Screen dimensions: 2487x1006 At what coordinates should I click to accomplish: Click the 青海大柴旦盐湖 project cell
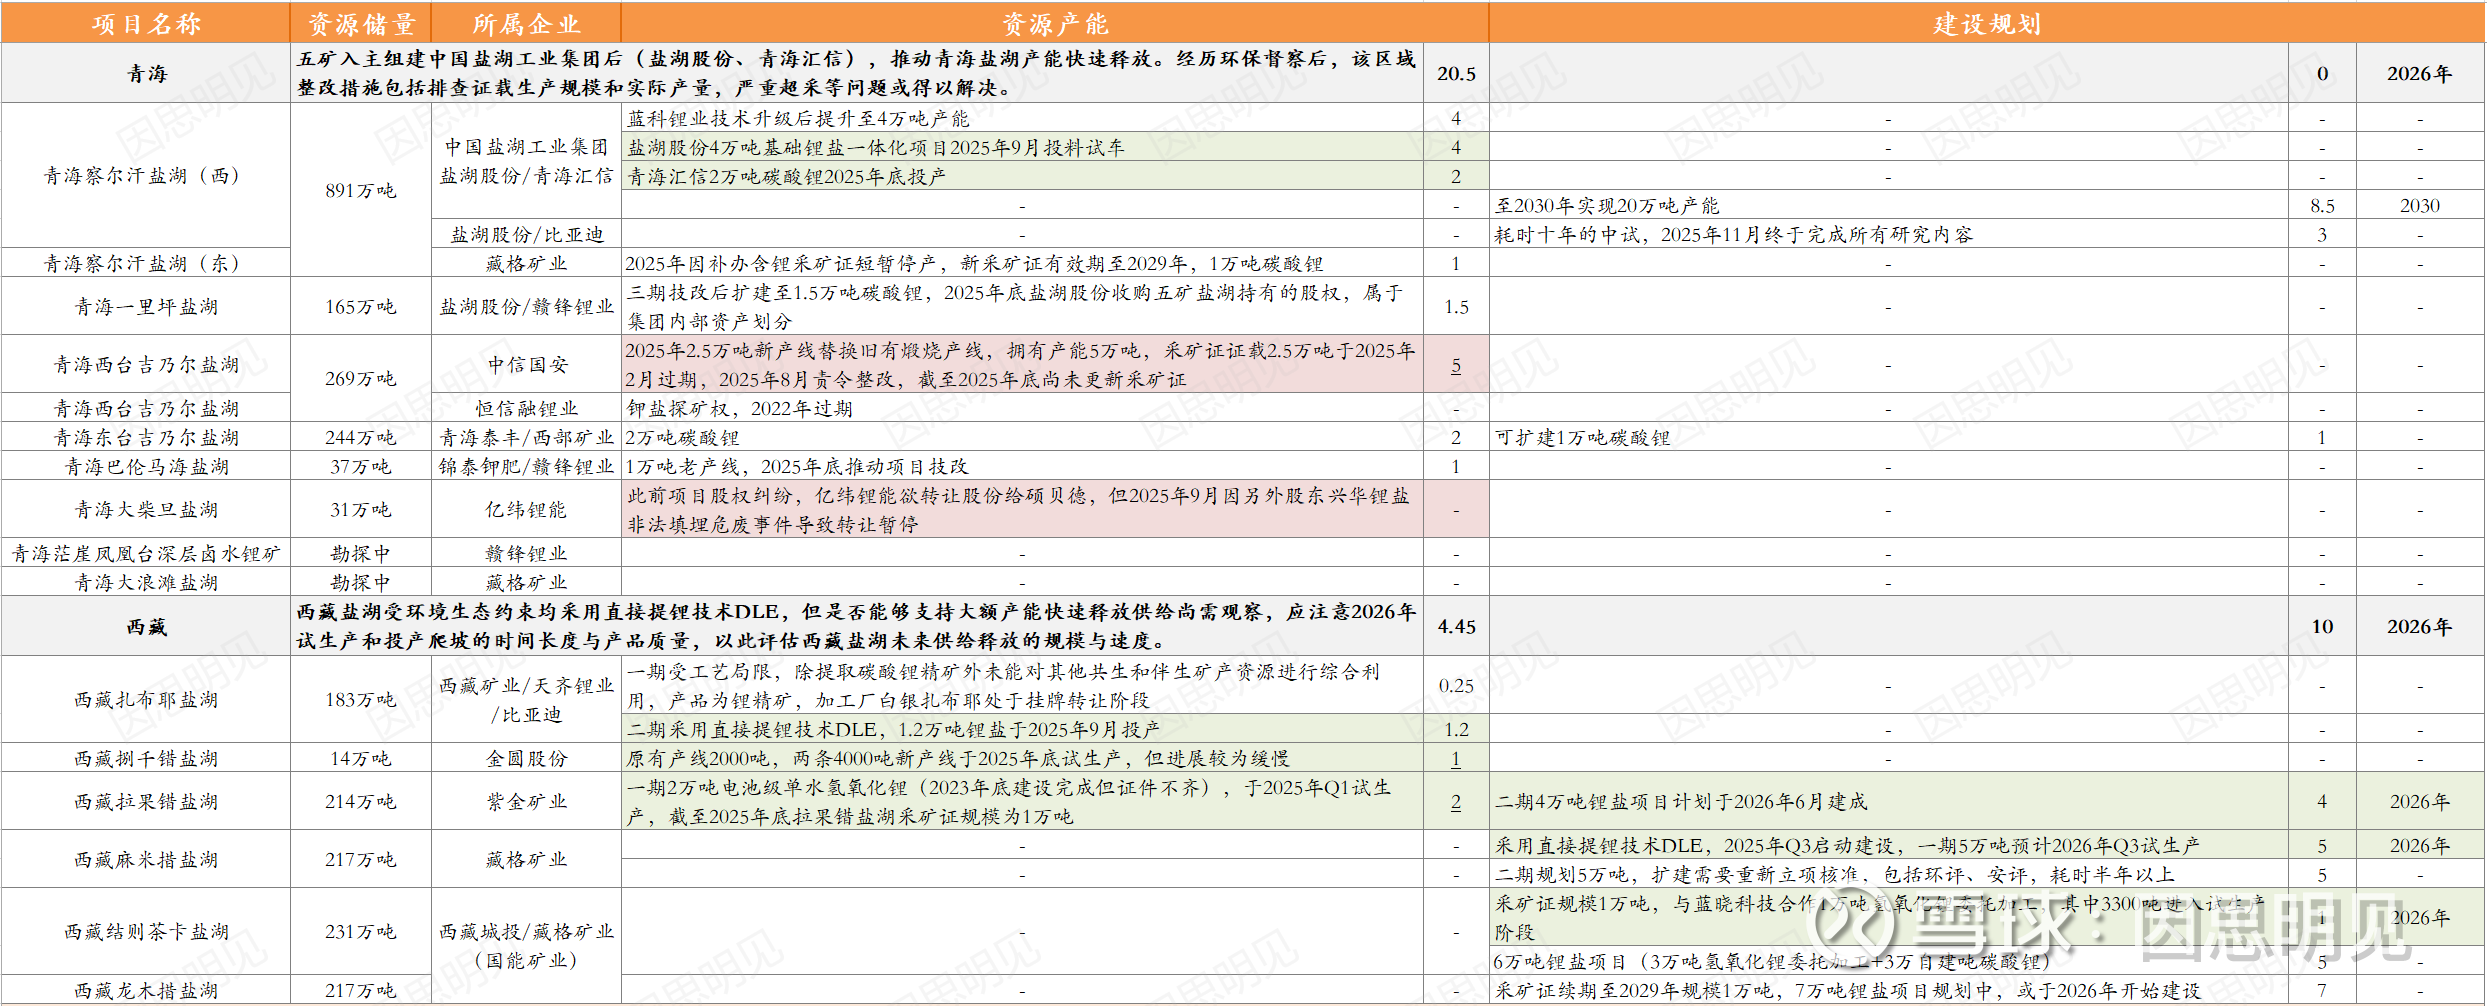146,509
